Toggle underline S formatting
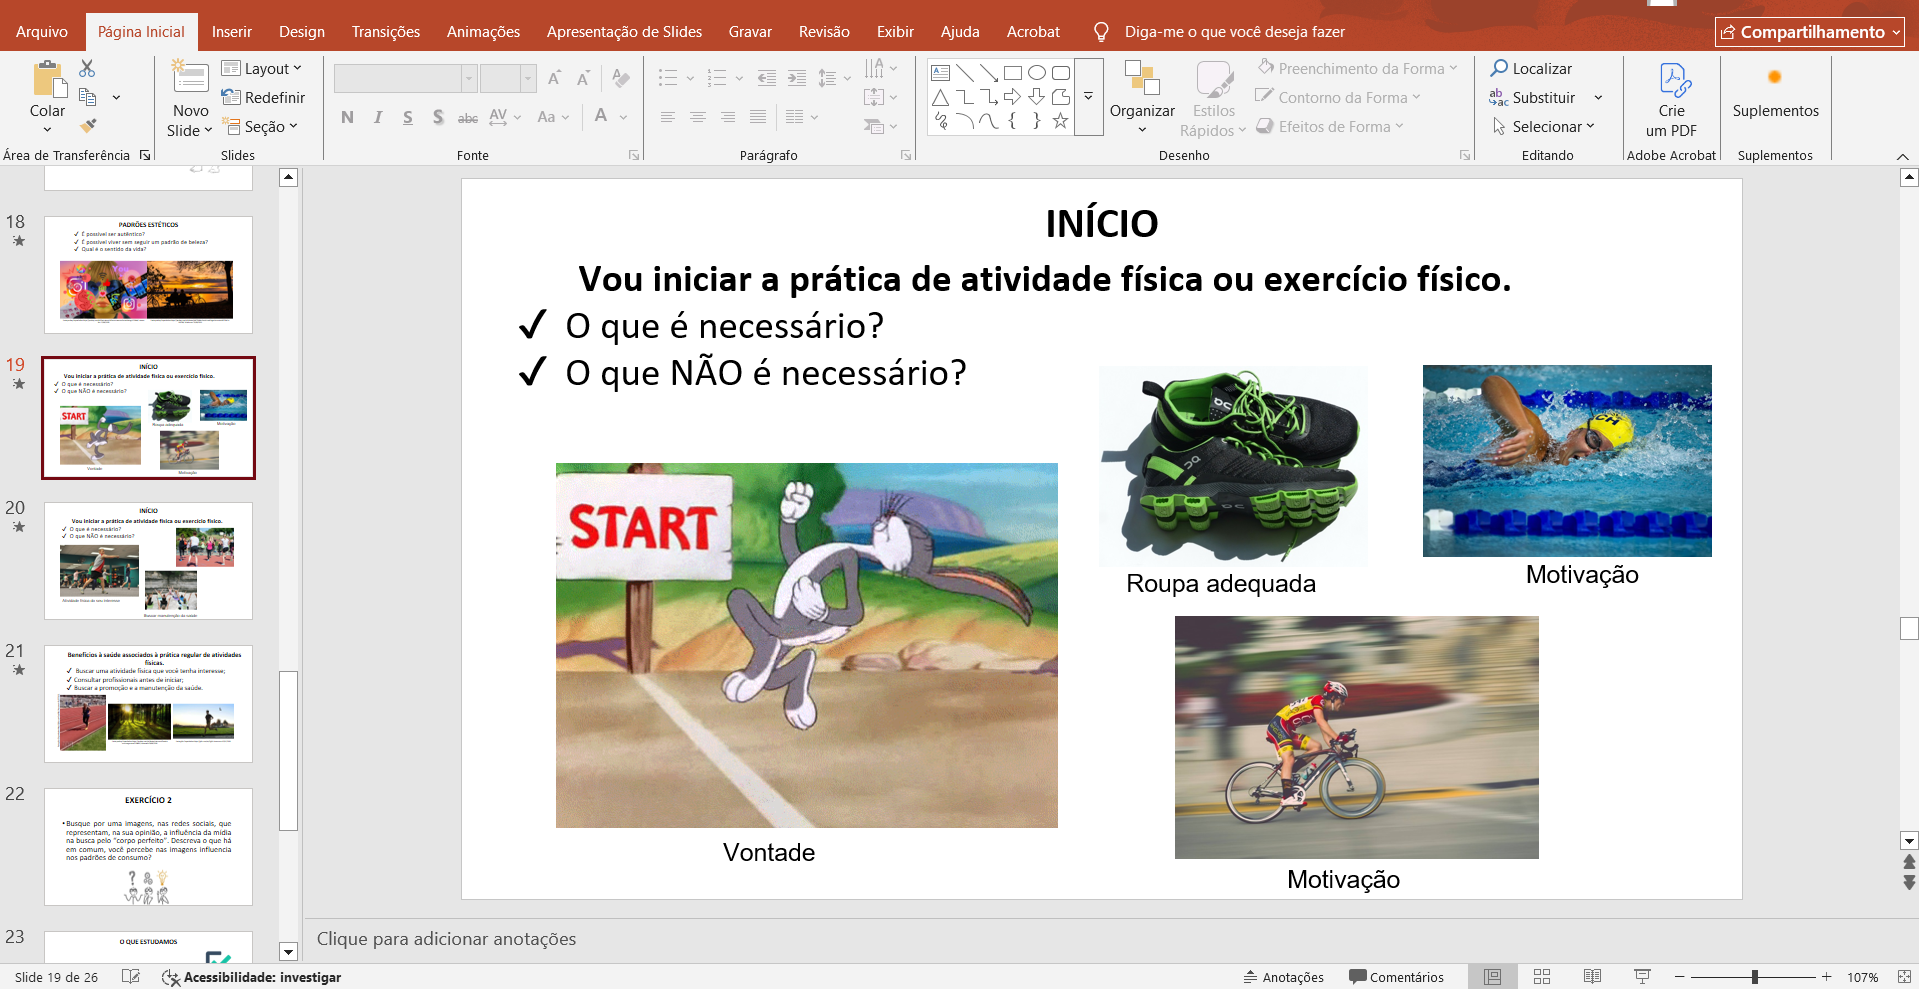The image size is (1919, 989). (408, 117)
